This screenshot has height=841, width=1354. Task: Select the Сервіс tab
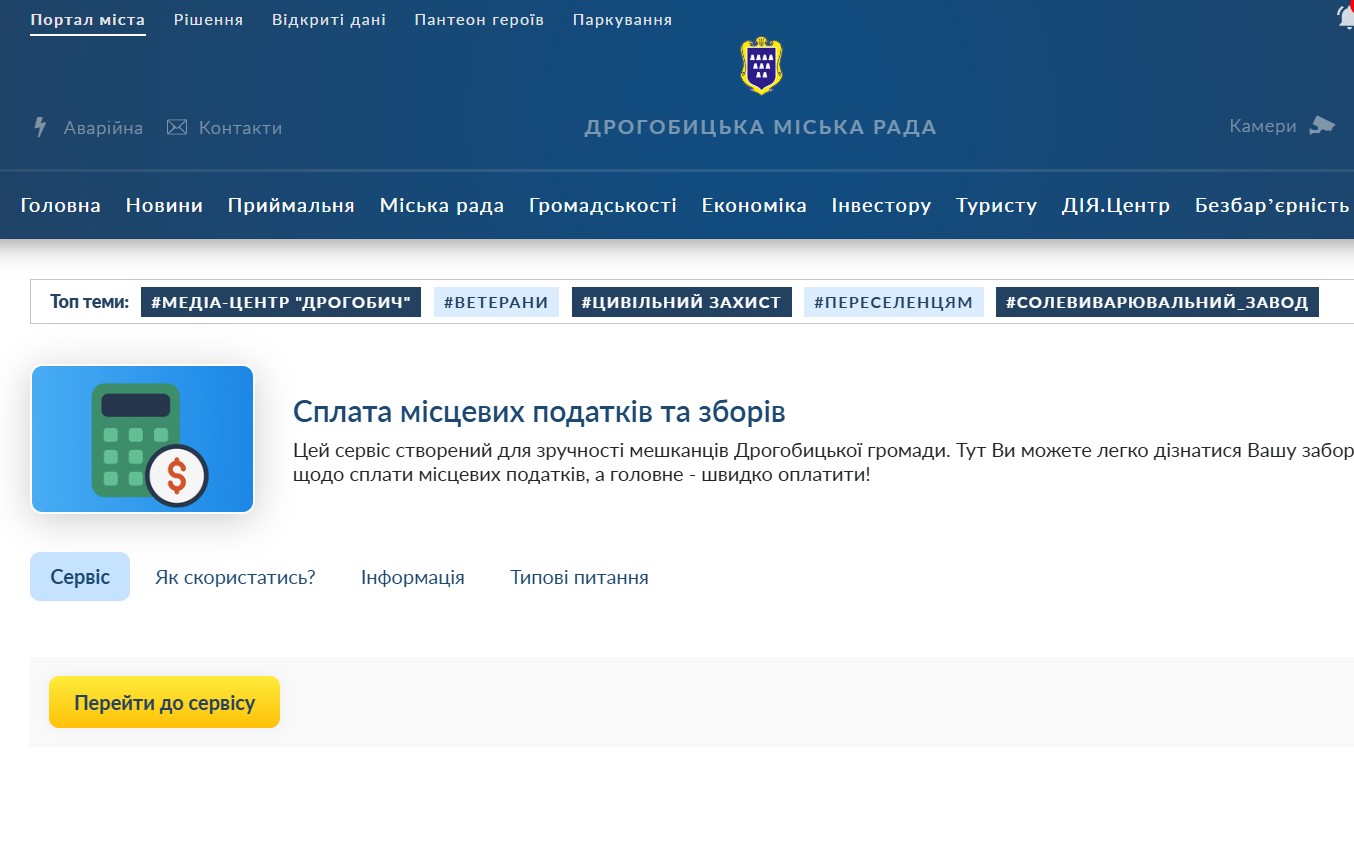click(x=80, y=577)
